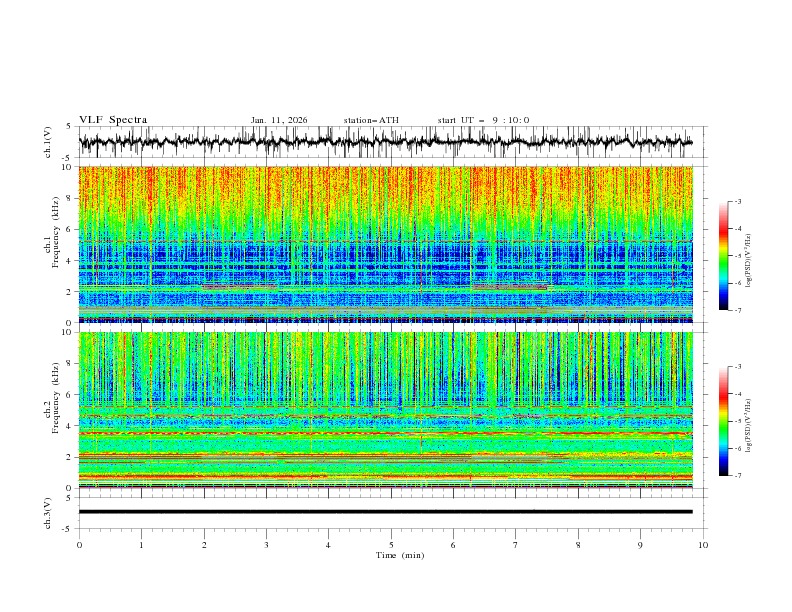Click the ch.2 spectrogram color scale bar
Viewport: 792px width, 612px height.
click(723, 421)
